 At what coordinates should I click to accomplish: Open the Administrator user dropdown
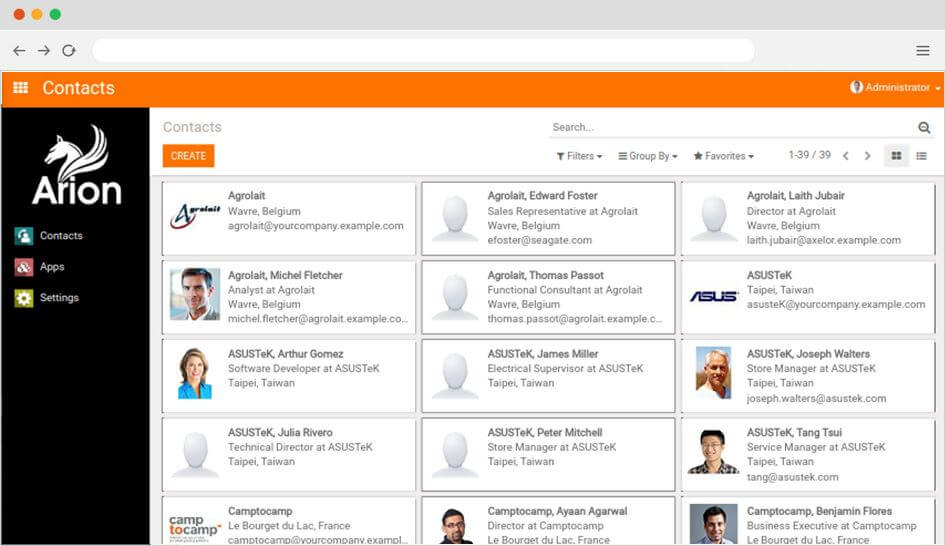(x=897, y=87)
